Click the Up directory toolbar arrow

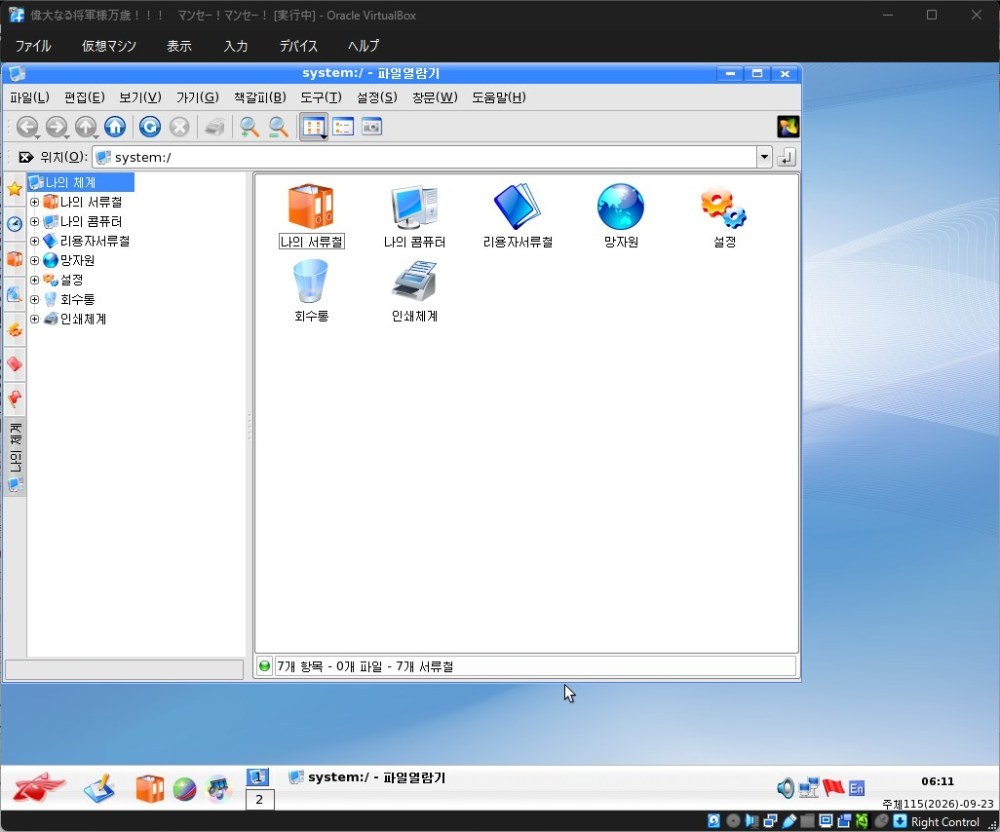coord(86,127)
